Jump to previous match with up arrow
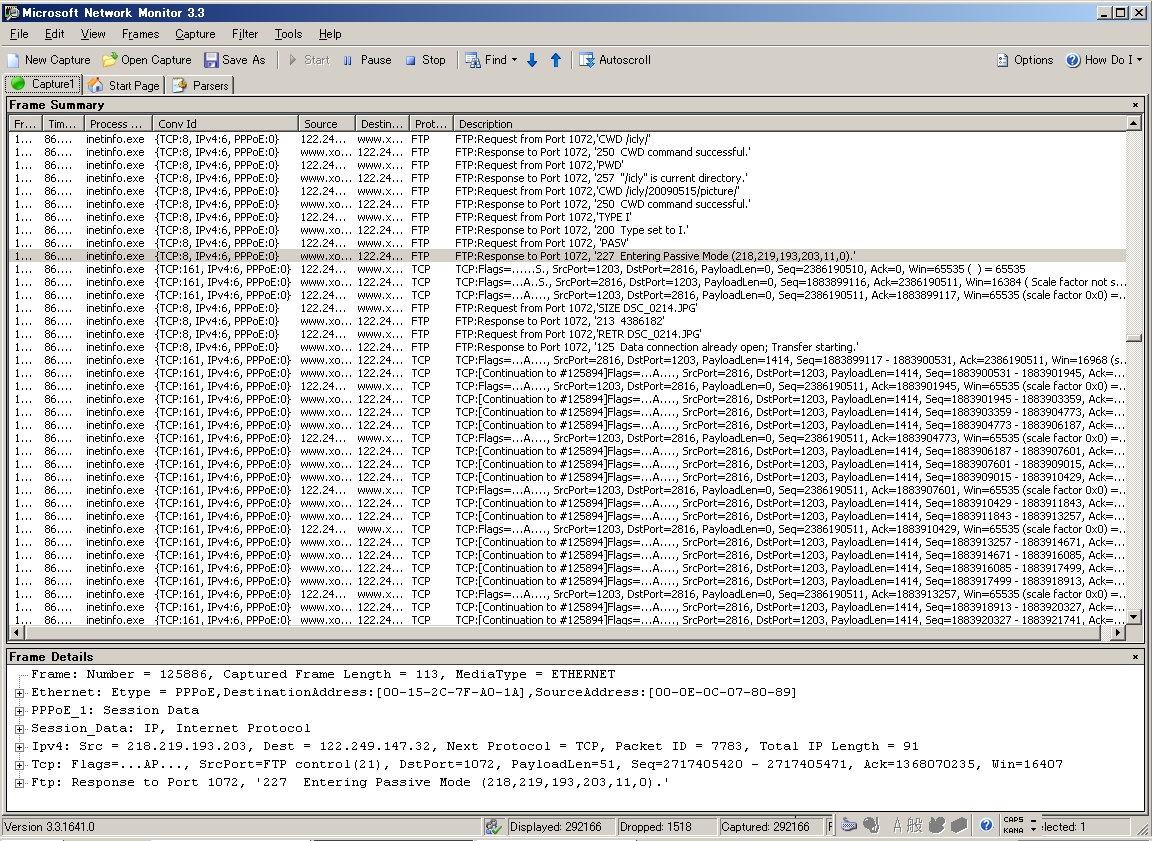 point(556,60)
